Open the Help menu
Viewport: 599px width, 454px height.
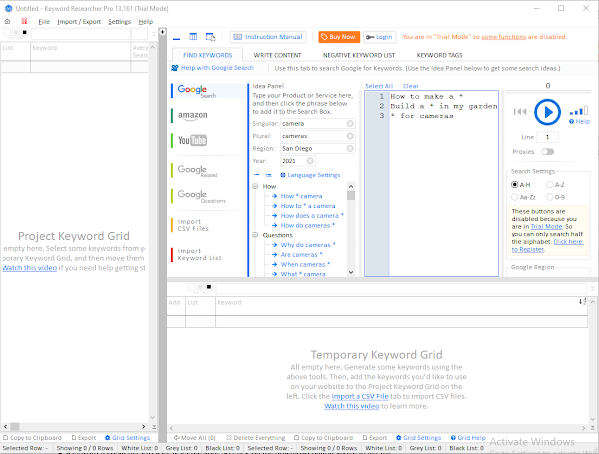146,22
